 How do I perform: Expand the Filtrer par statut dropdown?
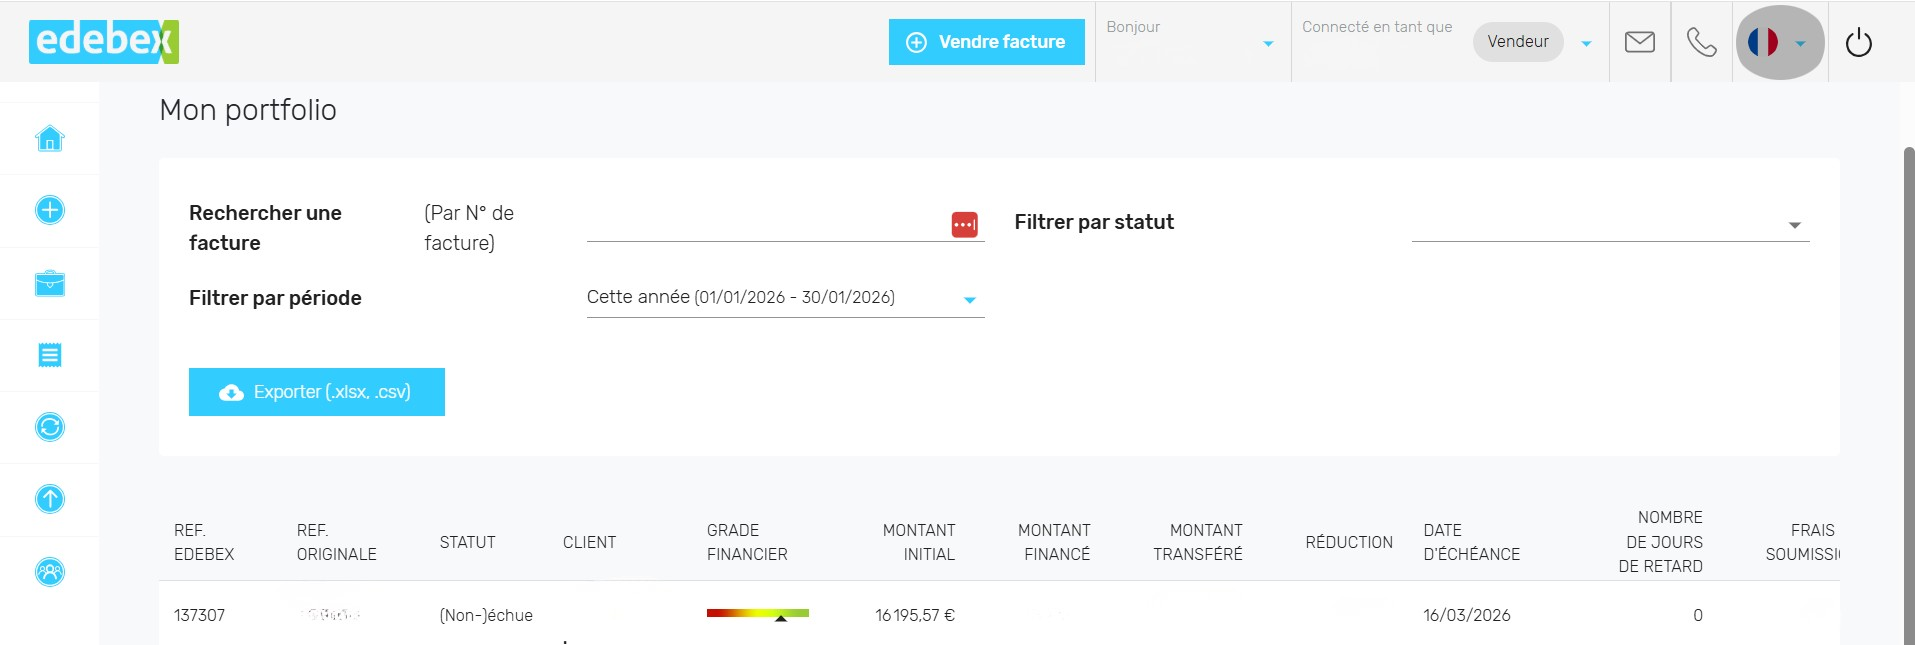[1610, 225]
